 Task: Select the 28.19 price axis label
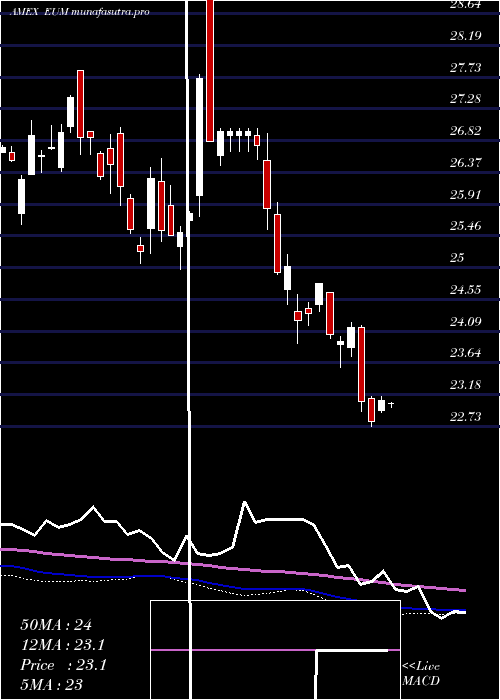[466, 36]
